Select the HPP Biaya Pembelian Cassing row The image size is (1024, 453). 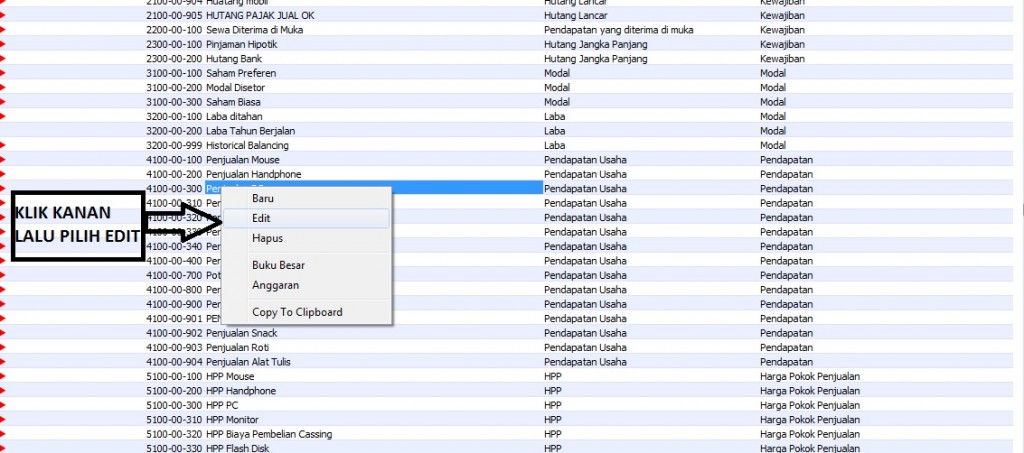pyautogui.click(x=269, y=434)
